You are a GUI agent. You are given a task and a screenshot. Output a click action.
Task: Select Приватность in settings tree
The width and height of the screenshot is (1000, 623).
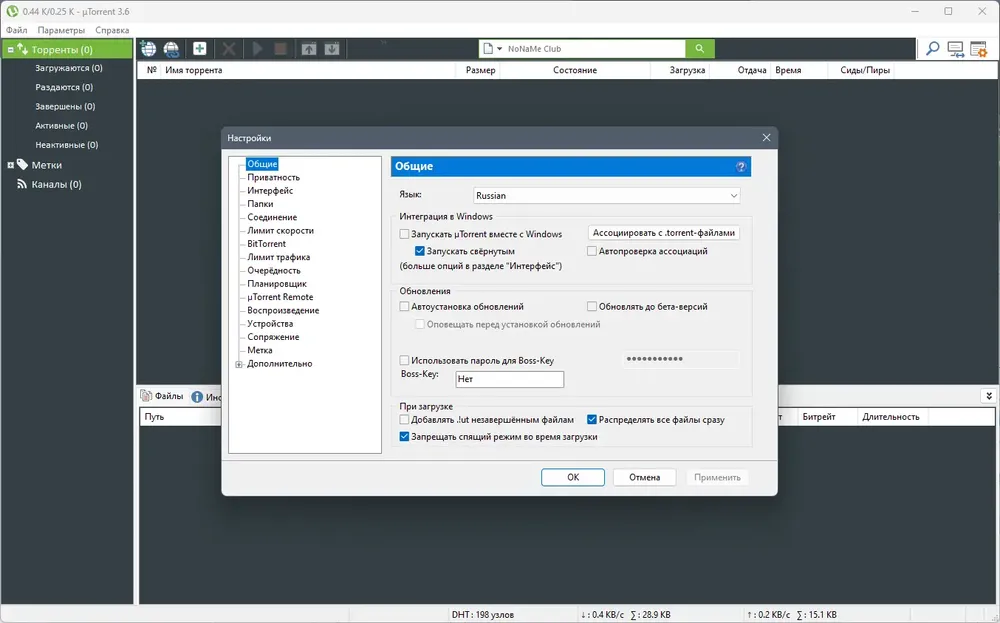pos(273,177)
